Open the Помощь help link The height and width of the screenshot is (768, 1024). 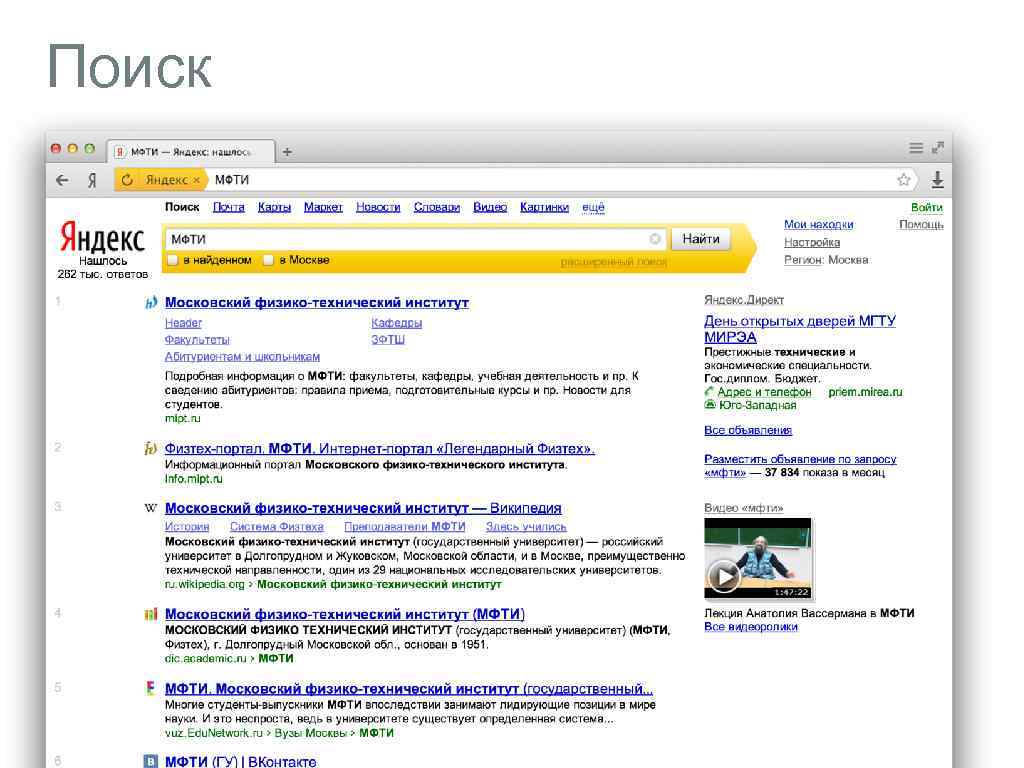pyautogui.click(x=921, y=225)
